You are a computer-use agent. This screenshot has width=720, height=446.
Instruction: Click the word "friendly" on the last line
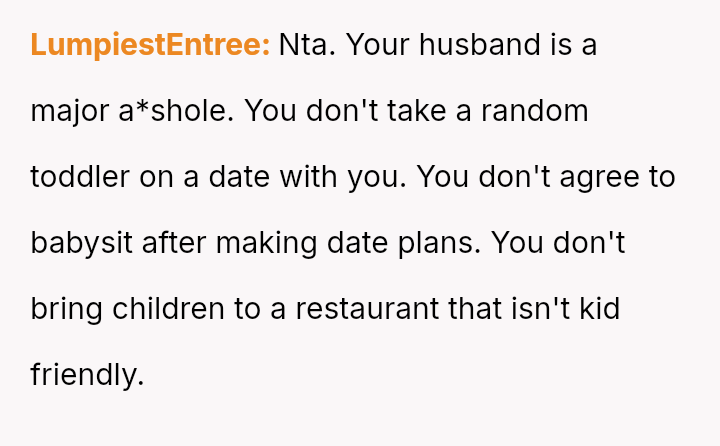point(87,376)
